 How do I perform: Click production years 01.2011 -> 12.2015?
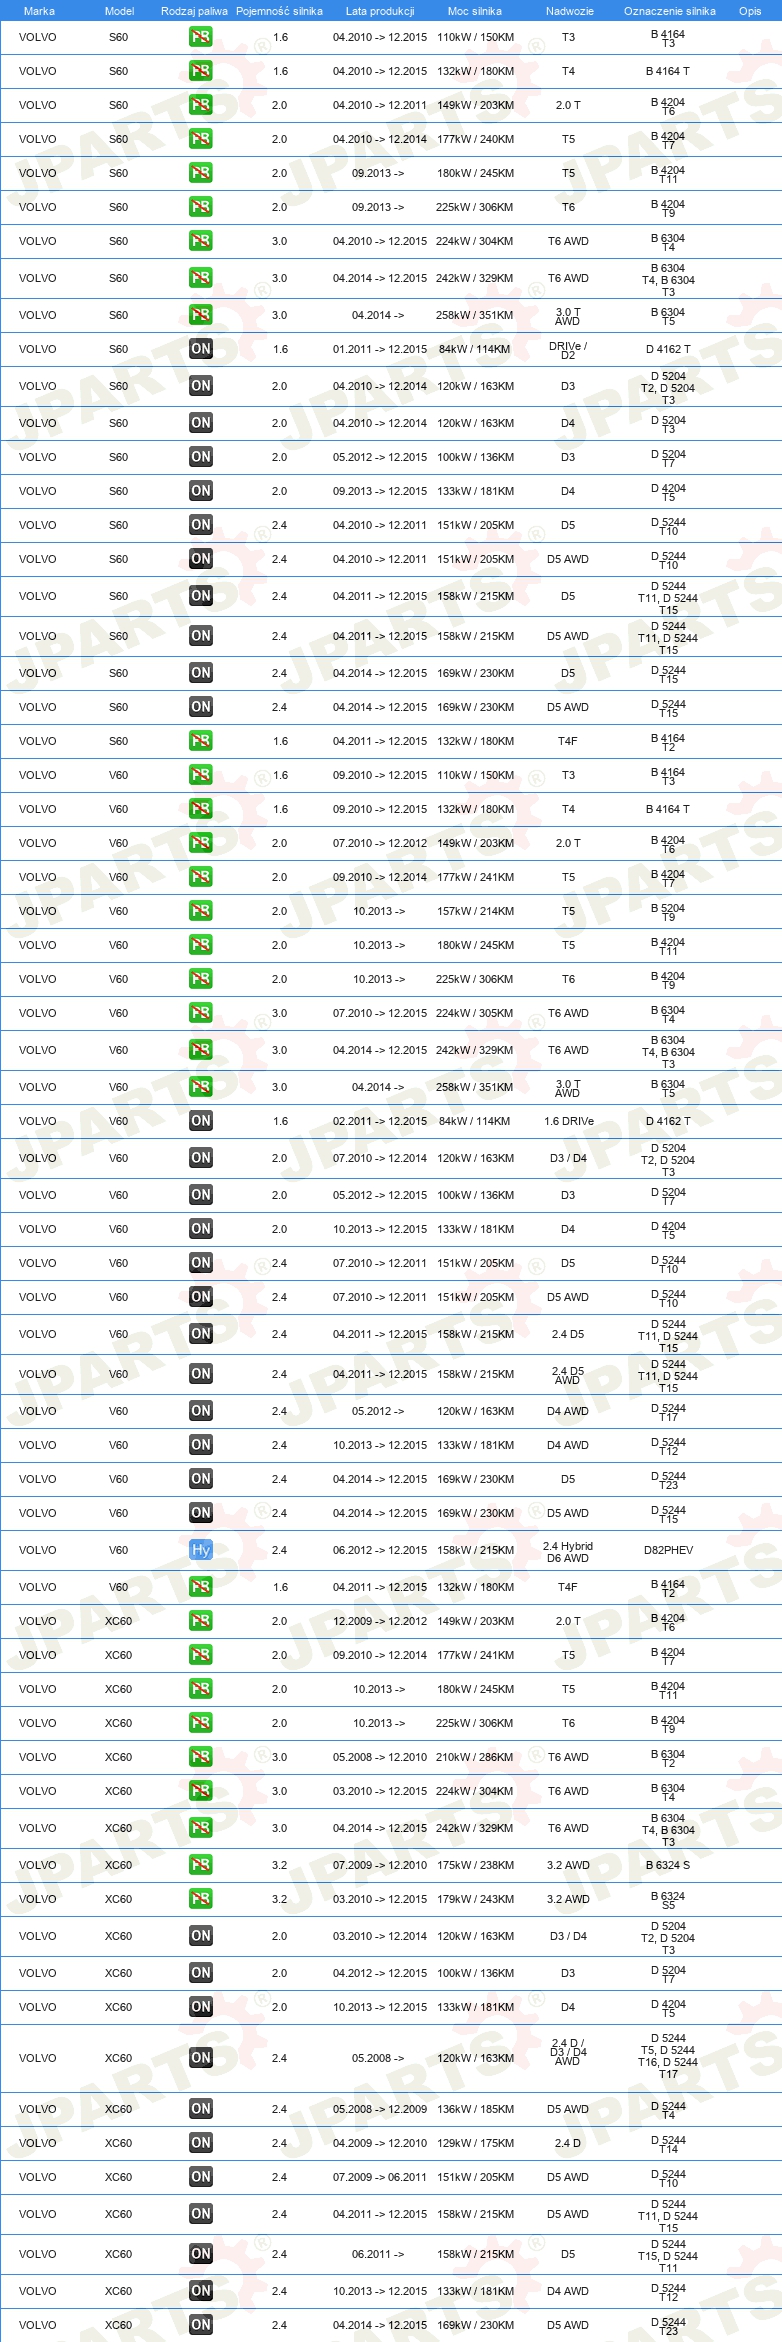point(380,349)
